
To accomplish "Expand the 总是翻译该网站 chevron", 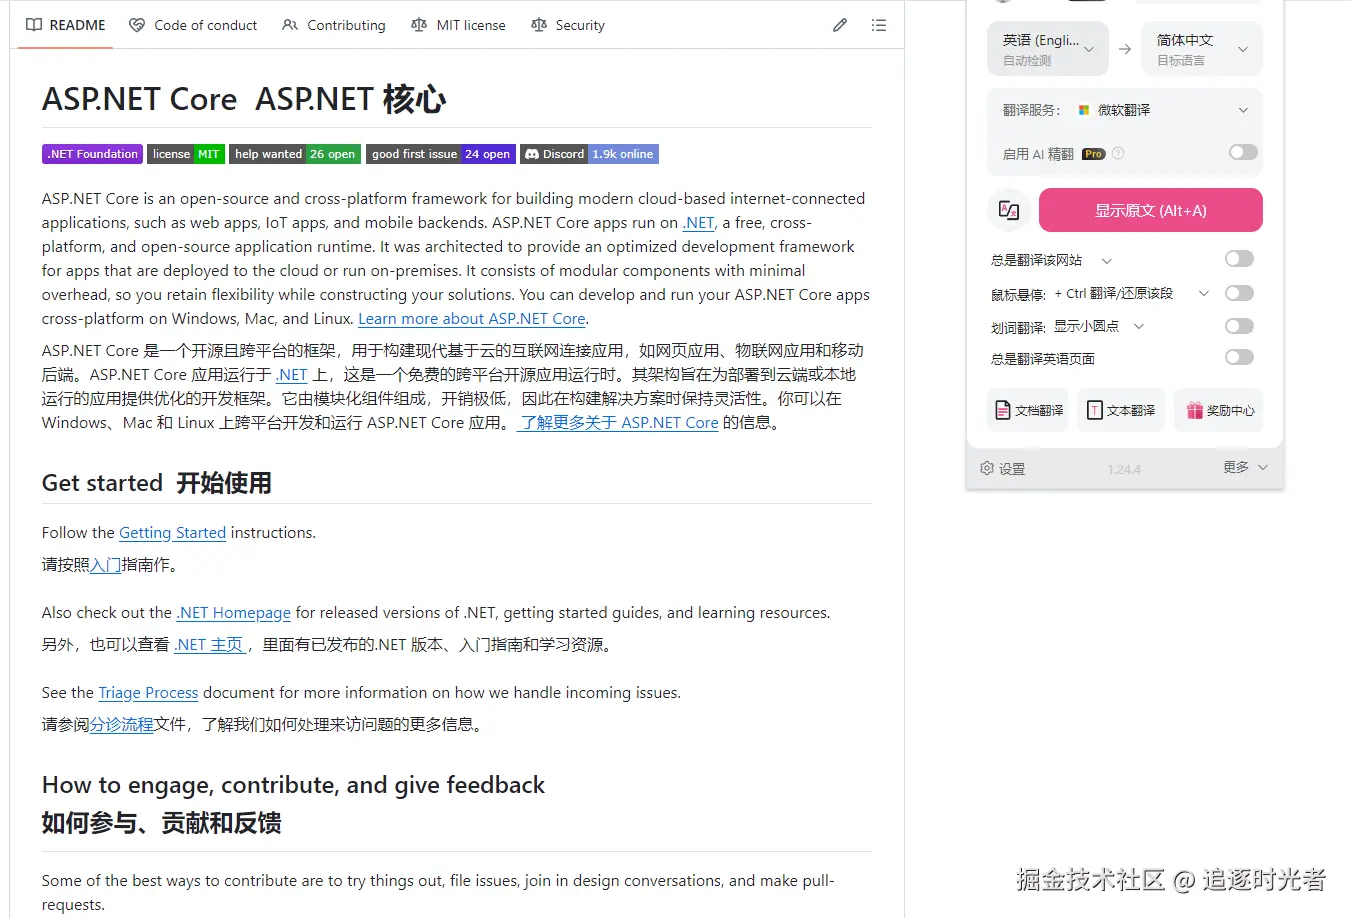I will click(1107, 261).
